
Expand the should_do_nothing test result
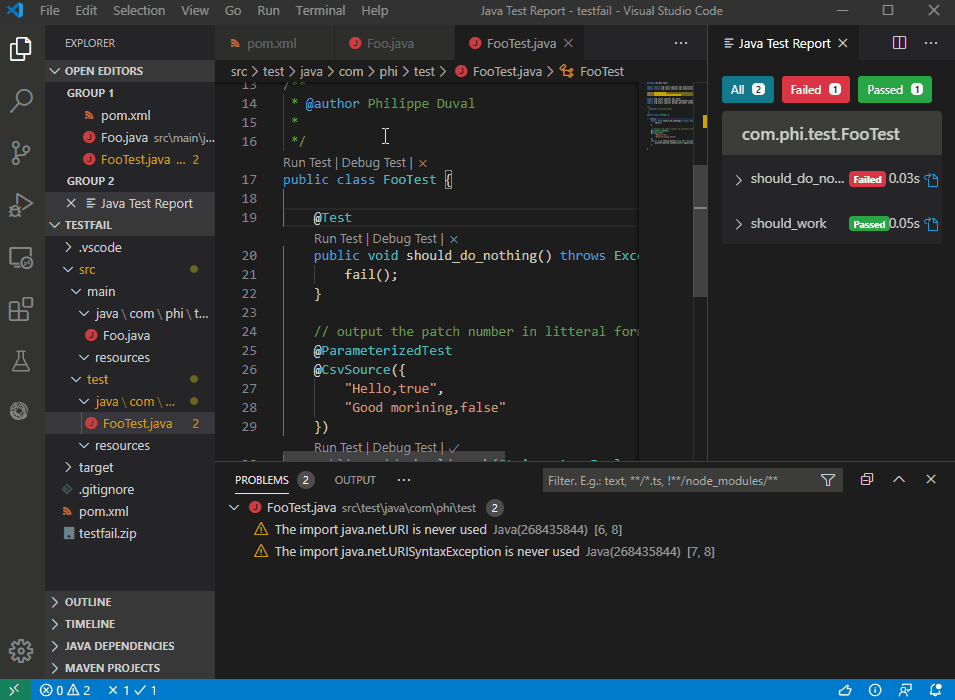tap(738, 180)
